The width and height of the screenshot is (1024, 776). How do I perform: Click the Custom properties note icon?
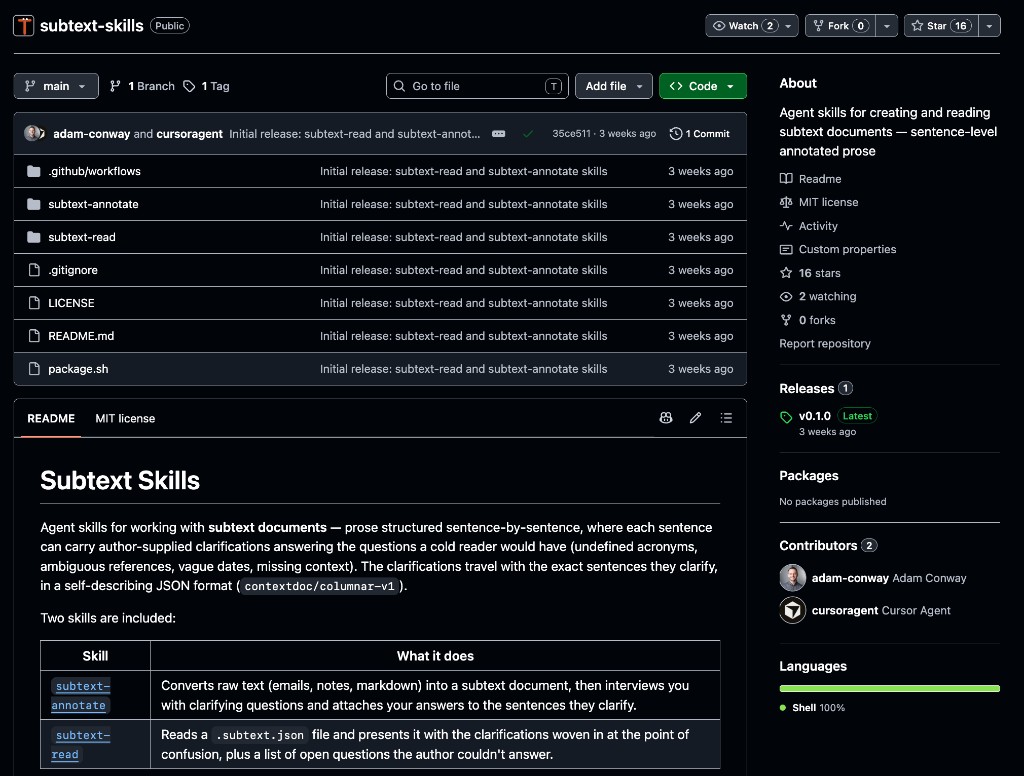786,250
